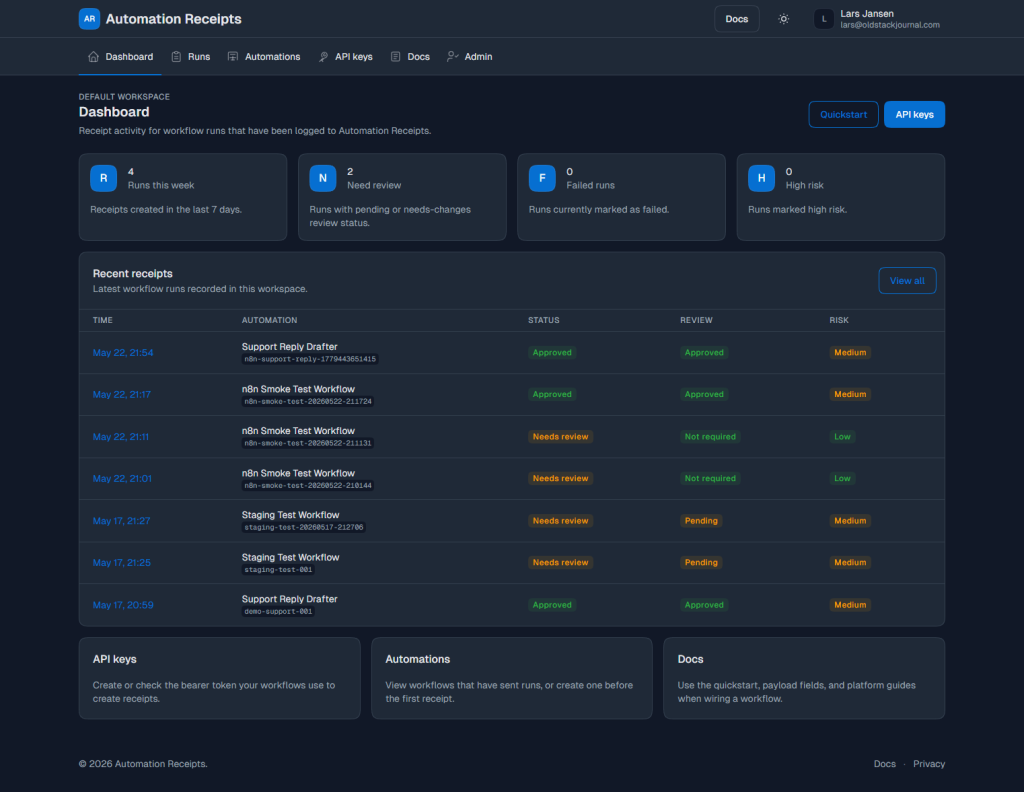Open the May 17, 21:27 receipt link
Viewport: 1024px width, 792px height.
121,521
